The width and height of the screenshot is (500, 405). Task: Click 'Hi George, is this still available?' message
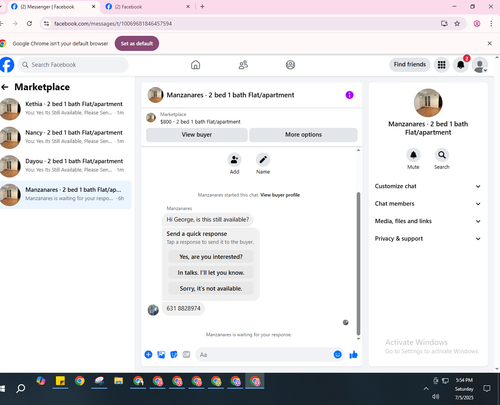point(208,220)
